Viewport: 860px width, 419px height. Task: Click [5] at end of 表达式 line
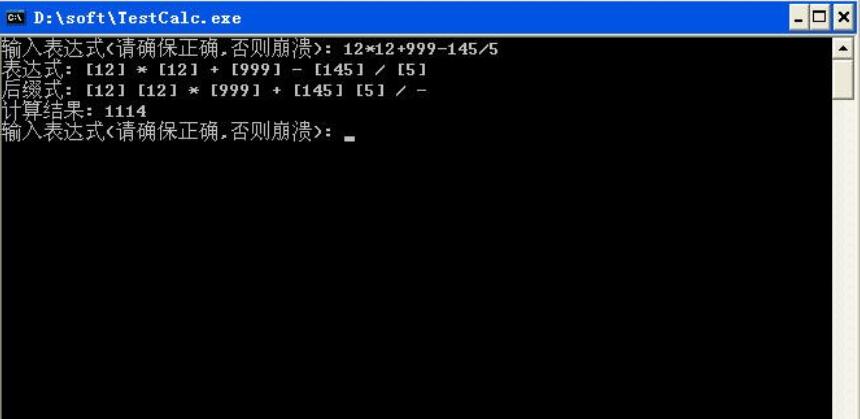click(x=411, y=70)
